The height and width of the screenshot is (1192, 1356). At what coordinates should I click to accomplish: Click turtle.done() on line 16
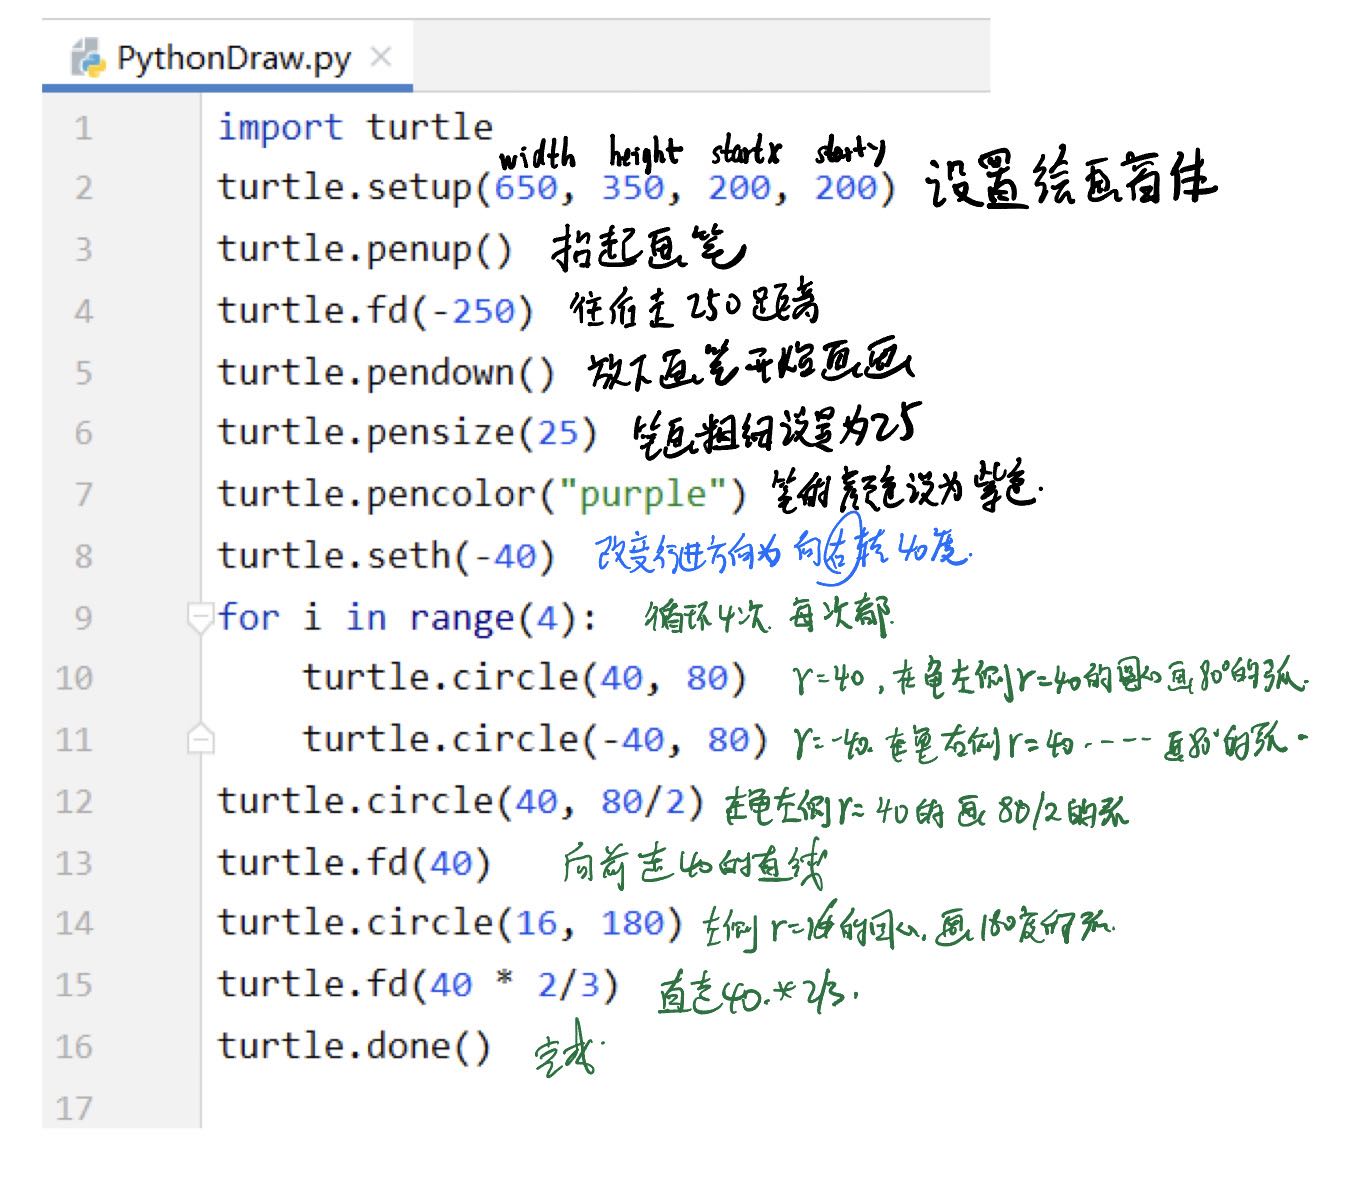(355, 1046)
